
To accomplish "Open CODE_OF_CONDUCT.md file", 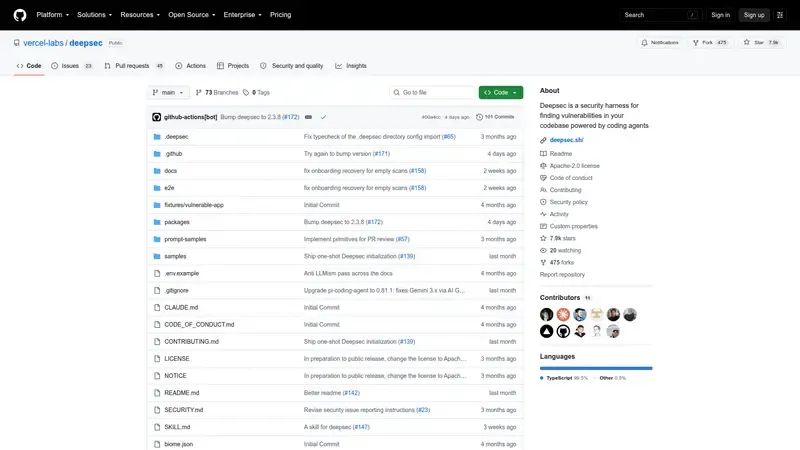I will (x=199, y=324).
